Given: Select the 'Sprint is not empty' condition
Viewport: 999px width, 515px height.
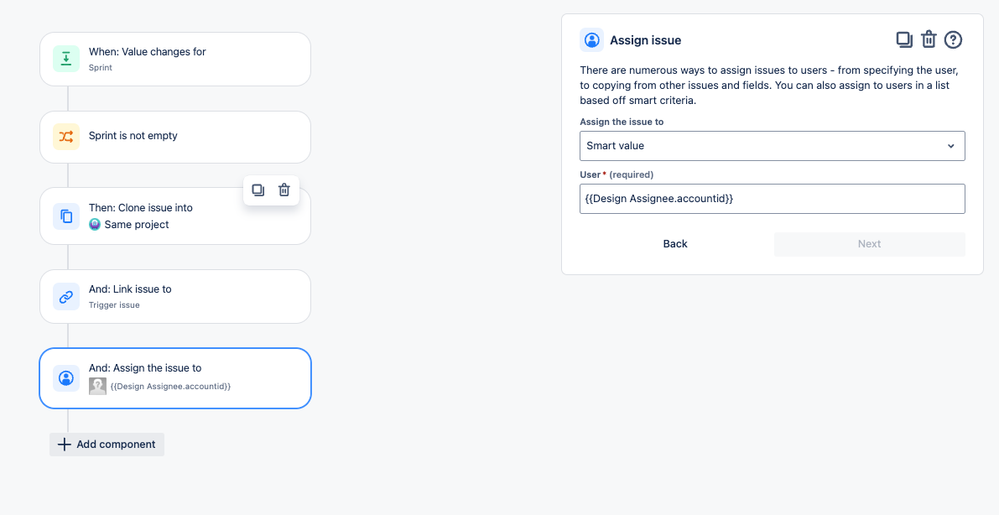Looking at the screenshot, I should point(175,137).
